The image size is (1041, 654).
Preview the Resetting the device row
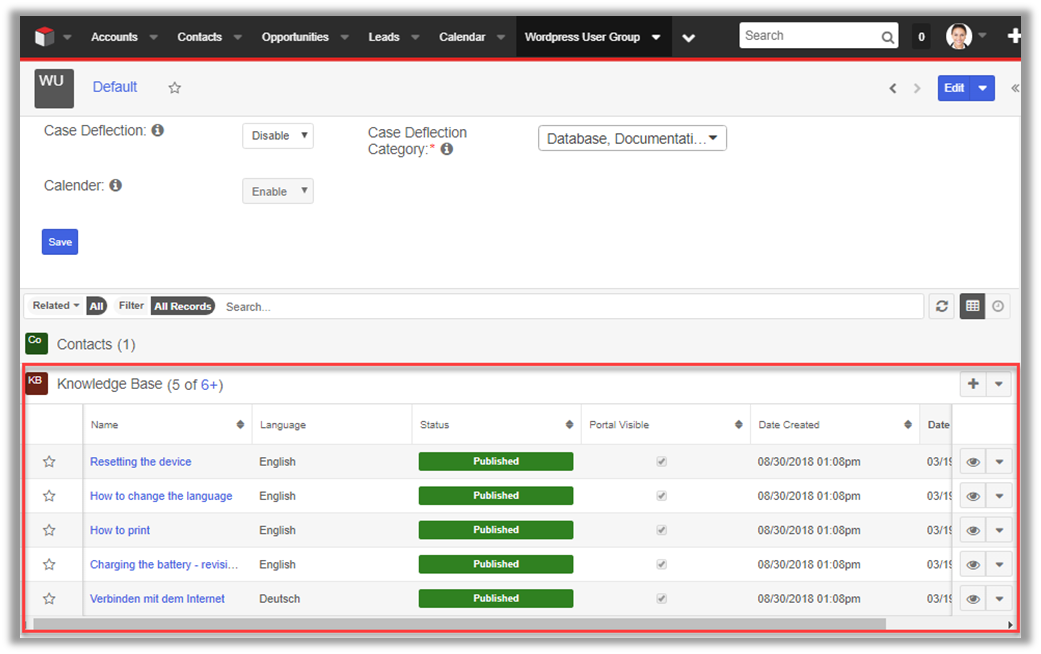(973, 461)
